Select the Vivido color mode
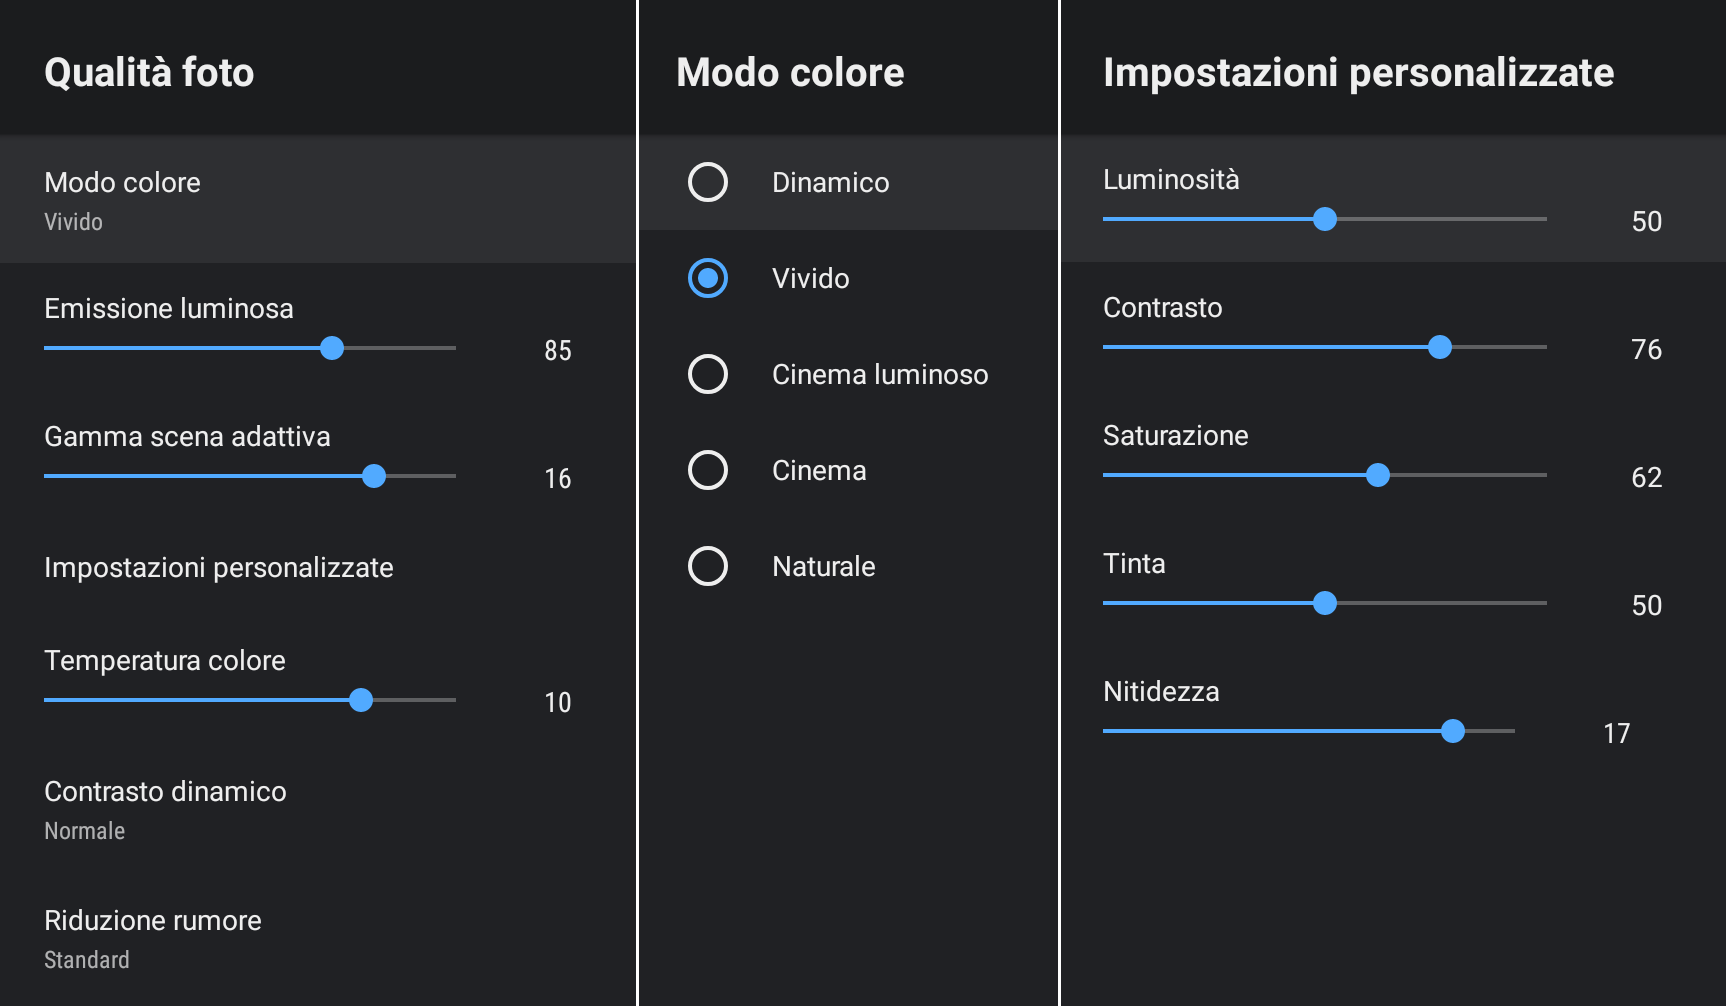Image resolution: width=1726 pixels, height=1006 pixels. (708, 278)
